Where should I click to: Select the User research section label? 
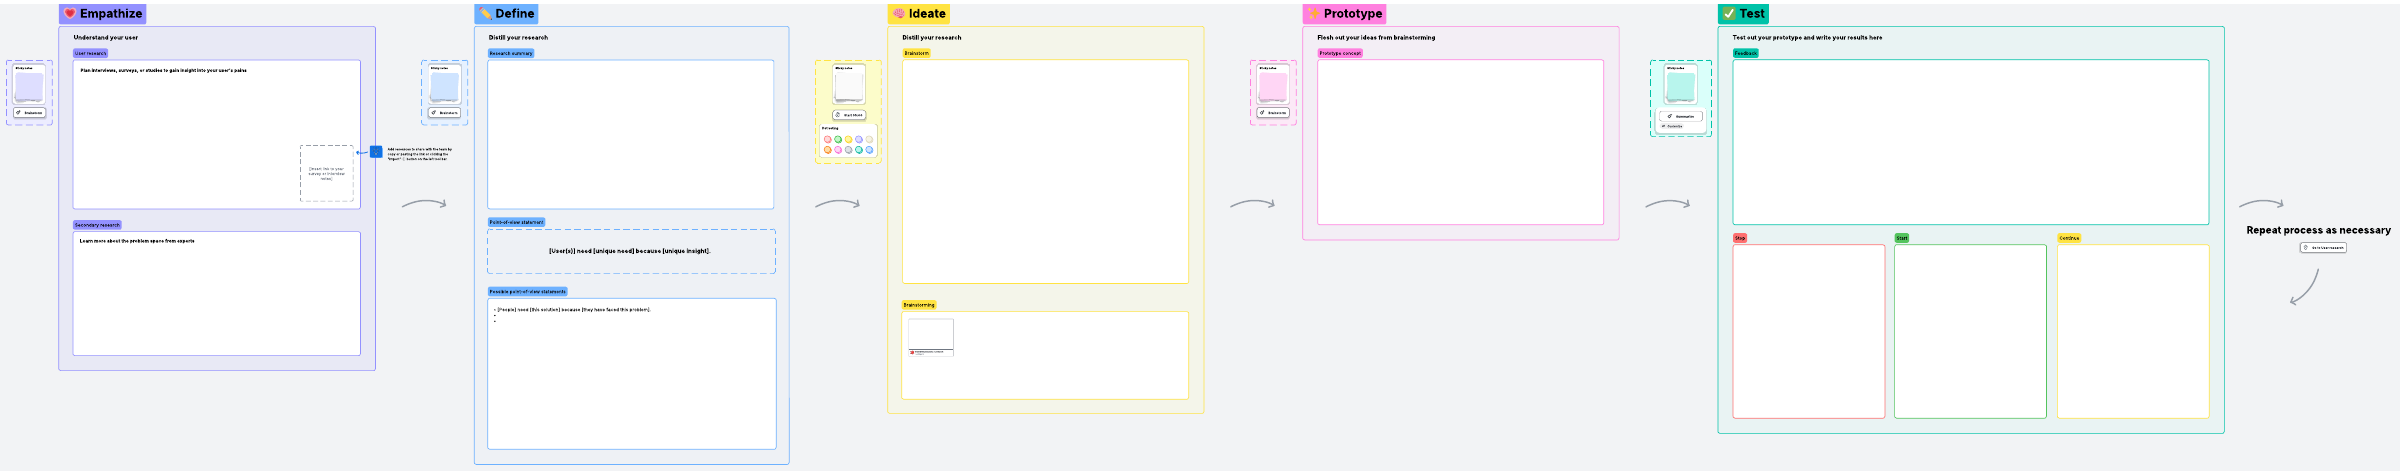[x=90, y=53]
